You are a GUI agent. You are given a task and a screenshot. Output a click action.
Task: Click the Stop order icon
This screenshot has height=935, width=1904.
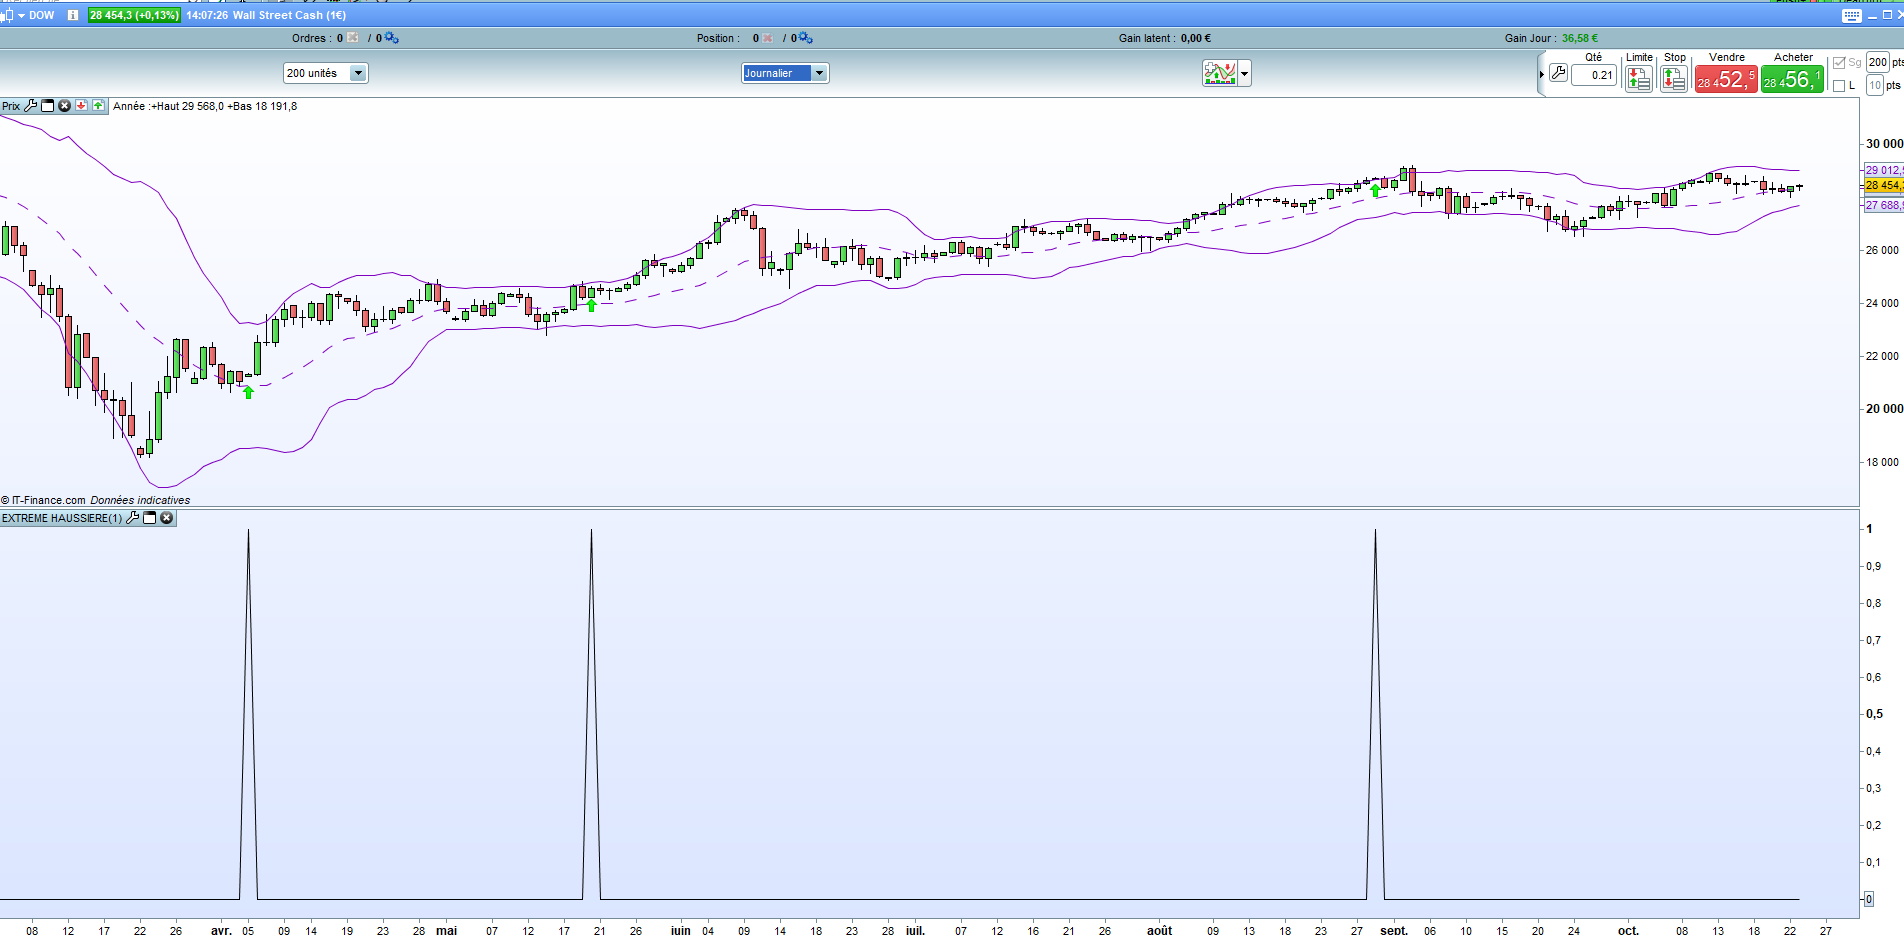coord(1674,79)
